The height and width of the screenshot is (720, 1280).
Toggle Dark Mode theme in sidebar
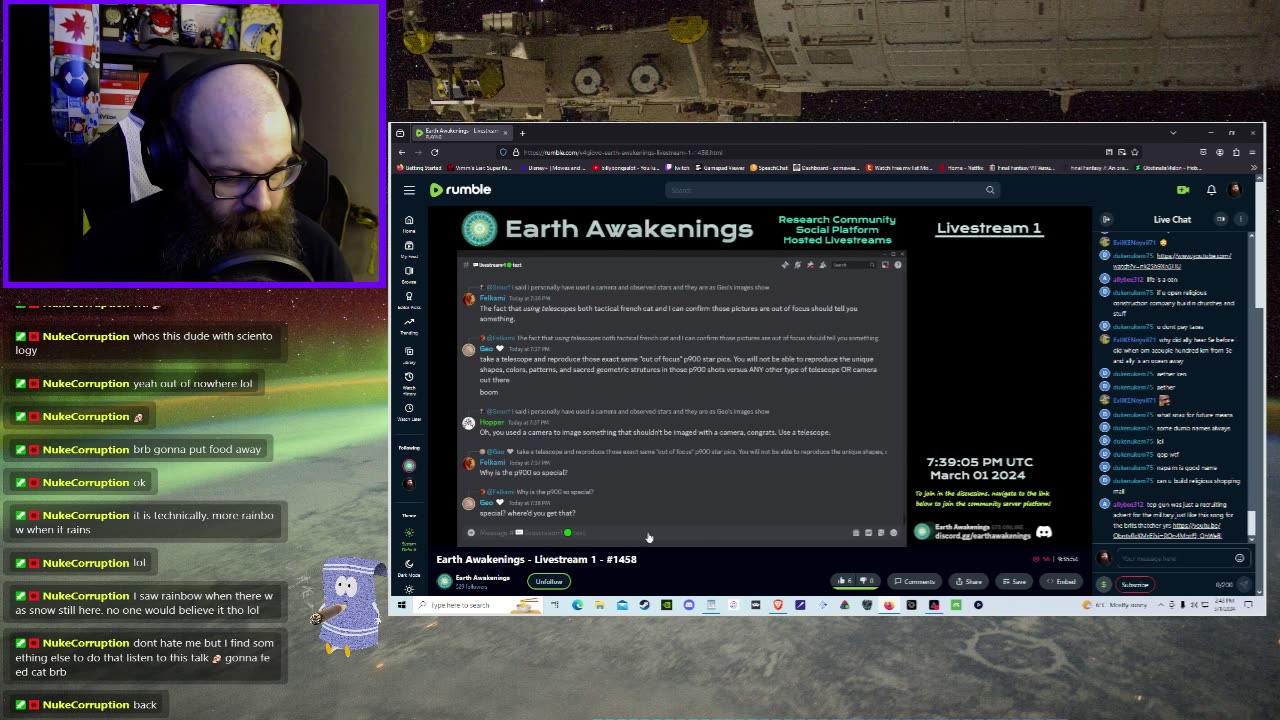[409, 567]
